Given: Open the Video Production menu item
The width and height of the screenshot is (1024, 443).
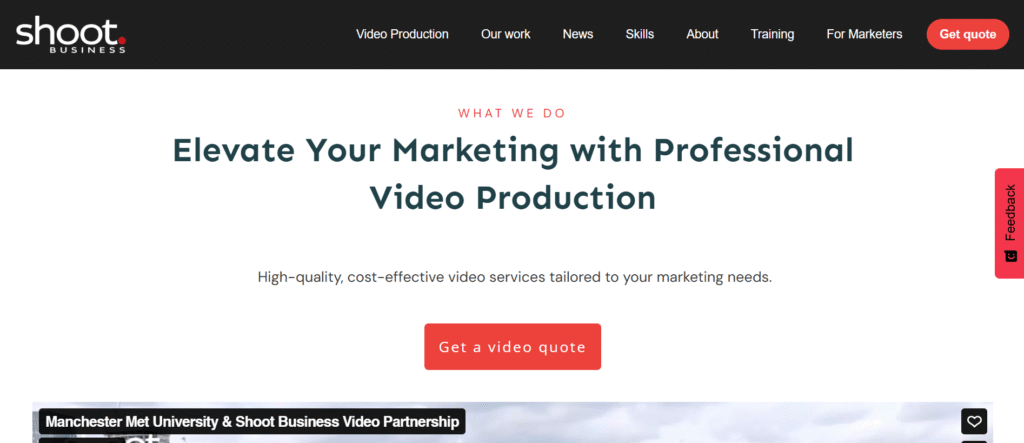Looking at the screenshot, I should 402,34.
